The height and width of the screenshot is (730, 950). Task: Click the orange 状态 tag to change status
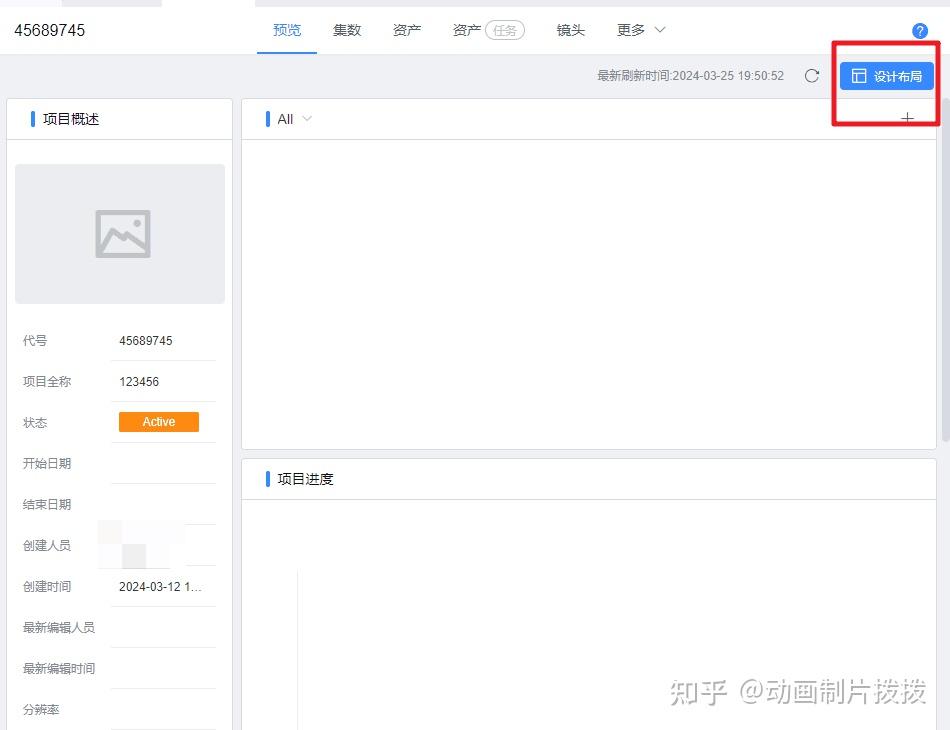(157, 422)
